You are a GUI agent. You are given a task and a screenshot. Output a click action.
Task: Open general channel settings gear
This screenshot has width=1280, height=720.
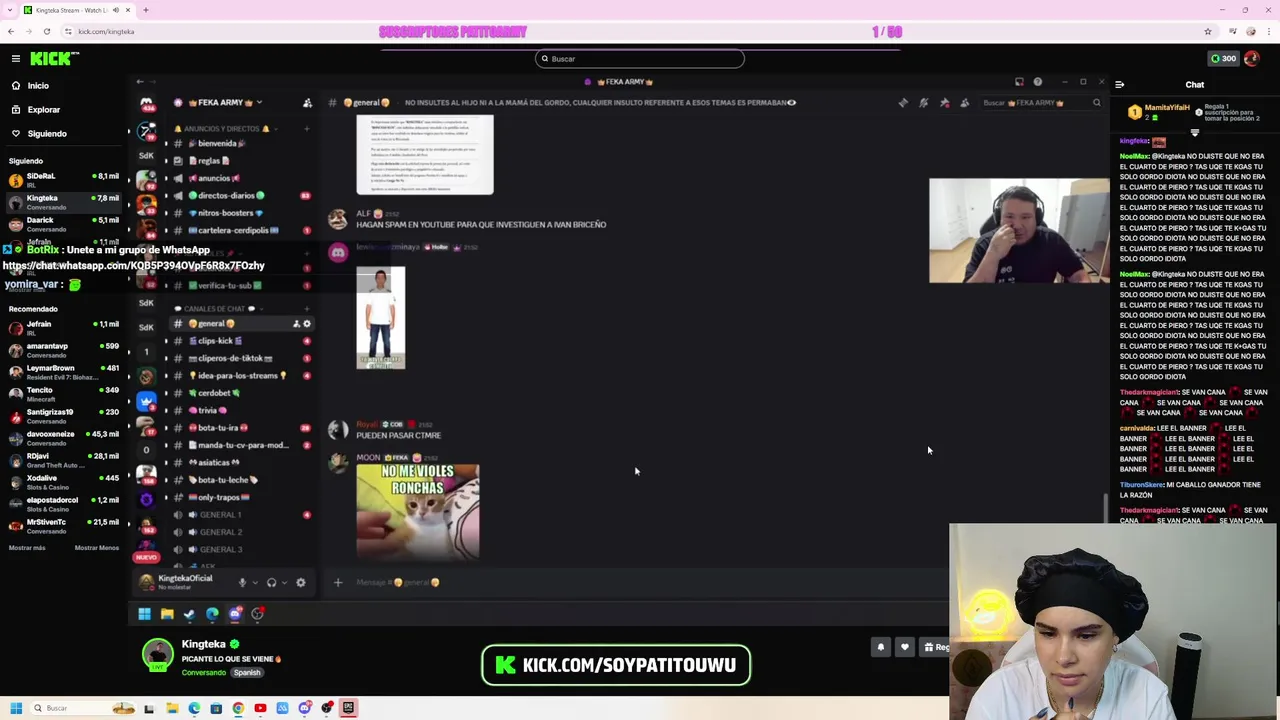tap(307, 324)
